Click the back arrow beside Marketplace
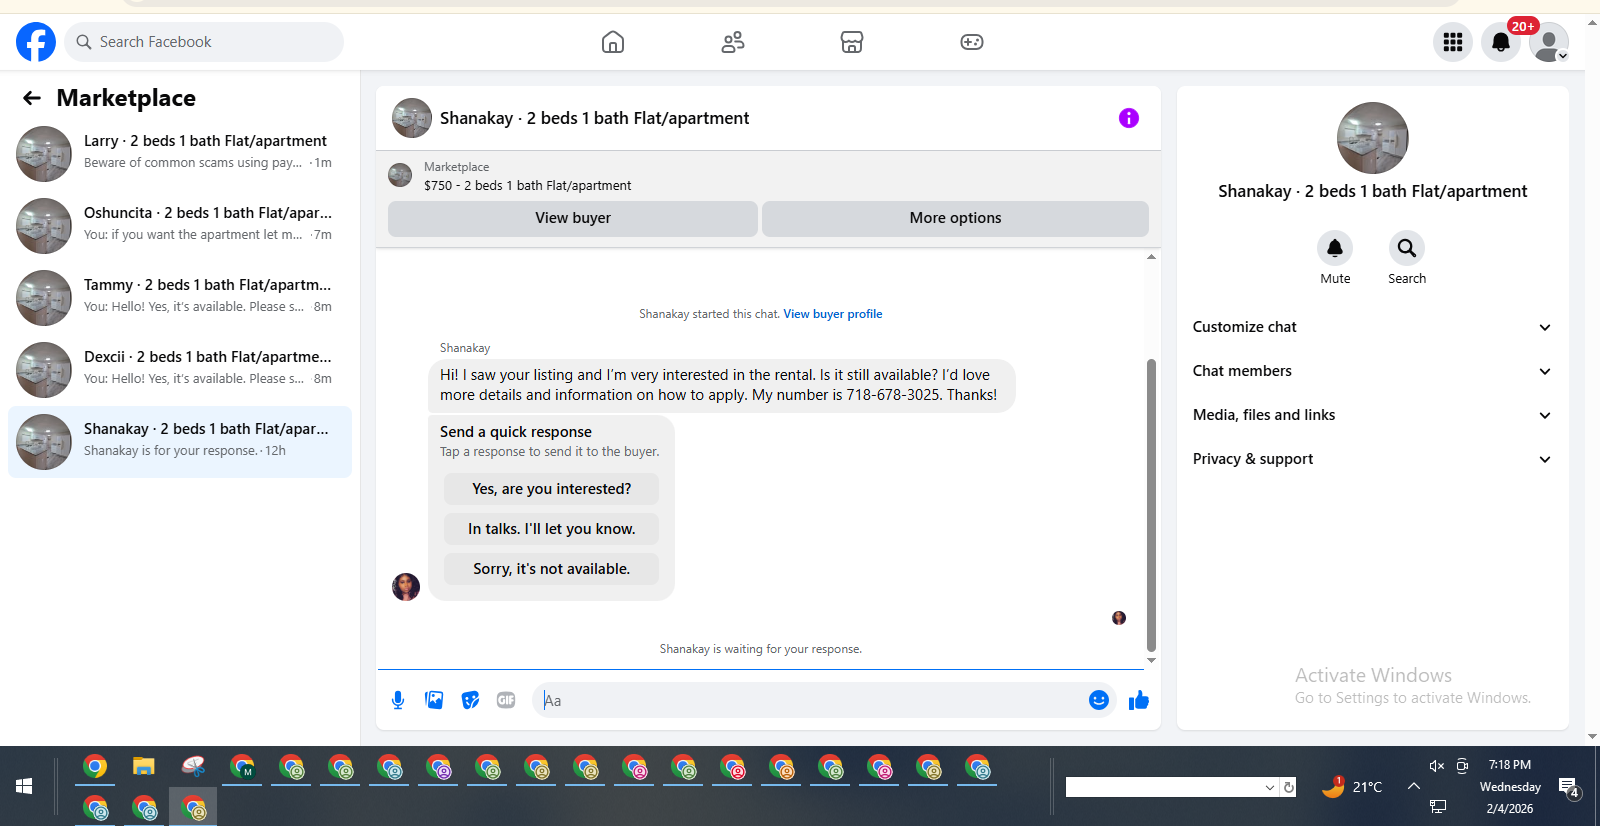The height and width of the screenshot is (826, 1600). (32, 98)
